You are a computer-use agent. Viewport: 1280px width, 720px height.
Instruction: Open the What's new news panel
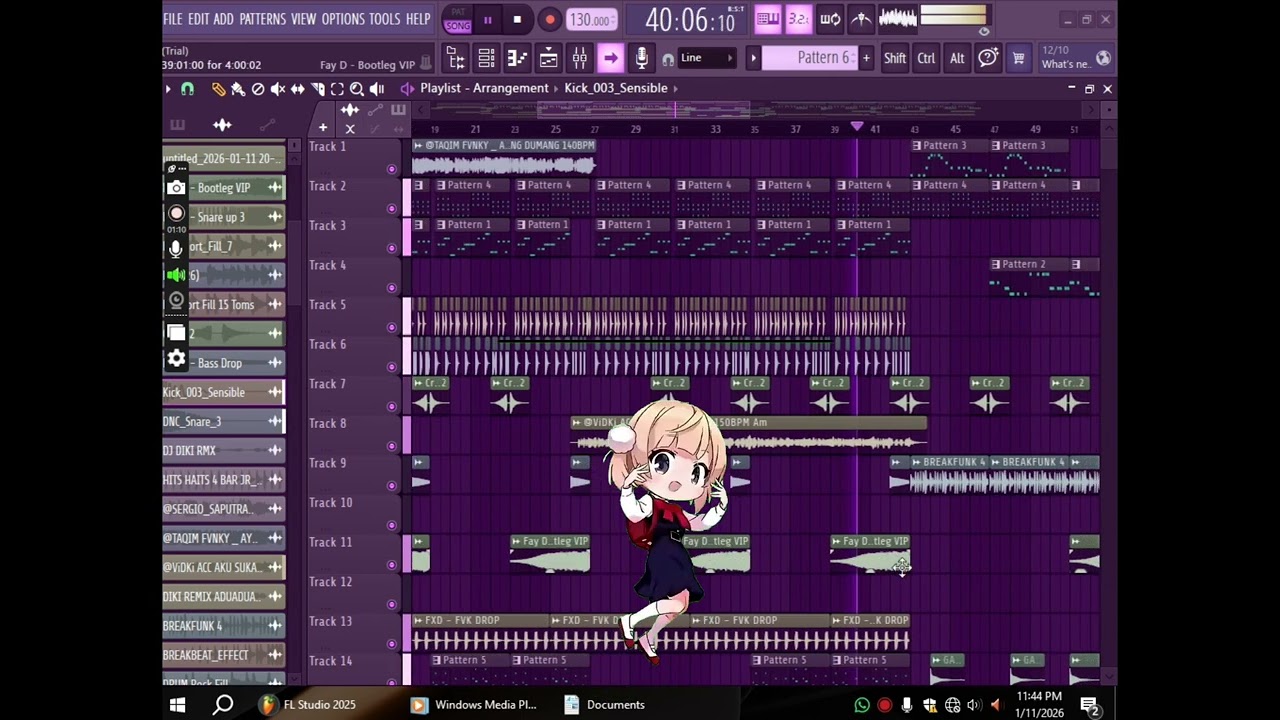[1076, 58]
